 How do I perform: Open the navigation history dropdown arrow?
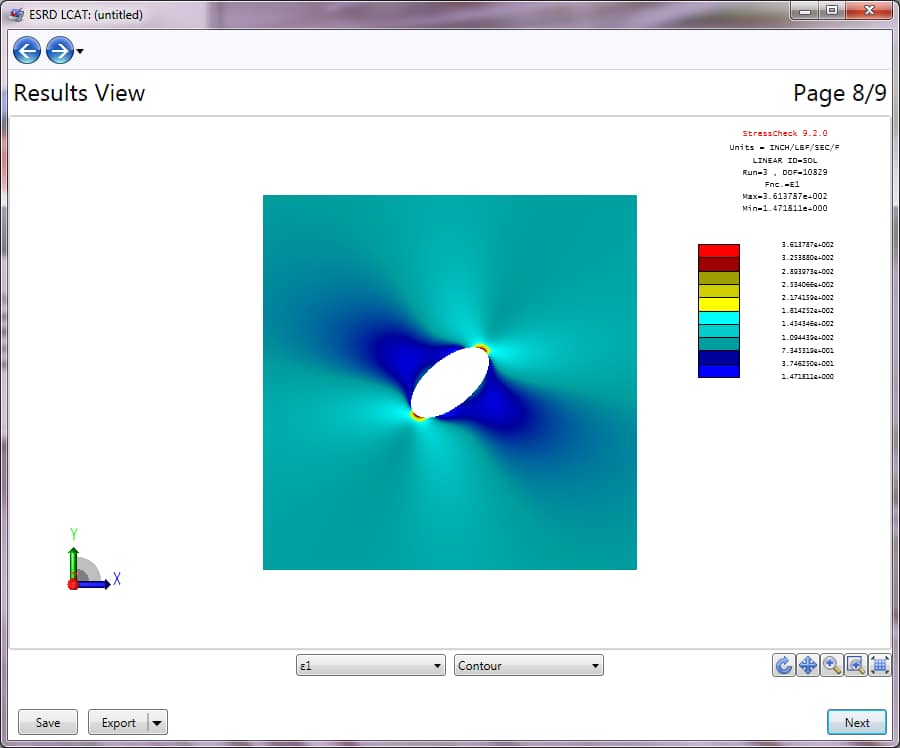tap(80, 51)
